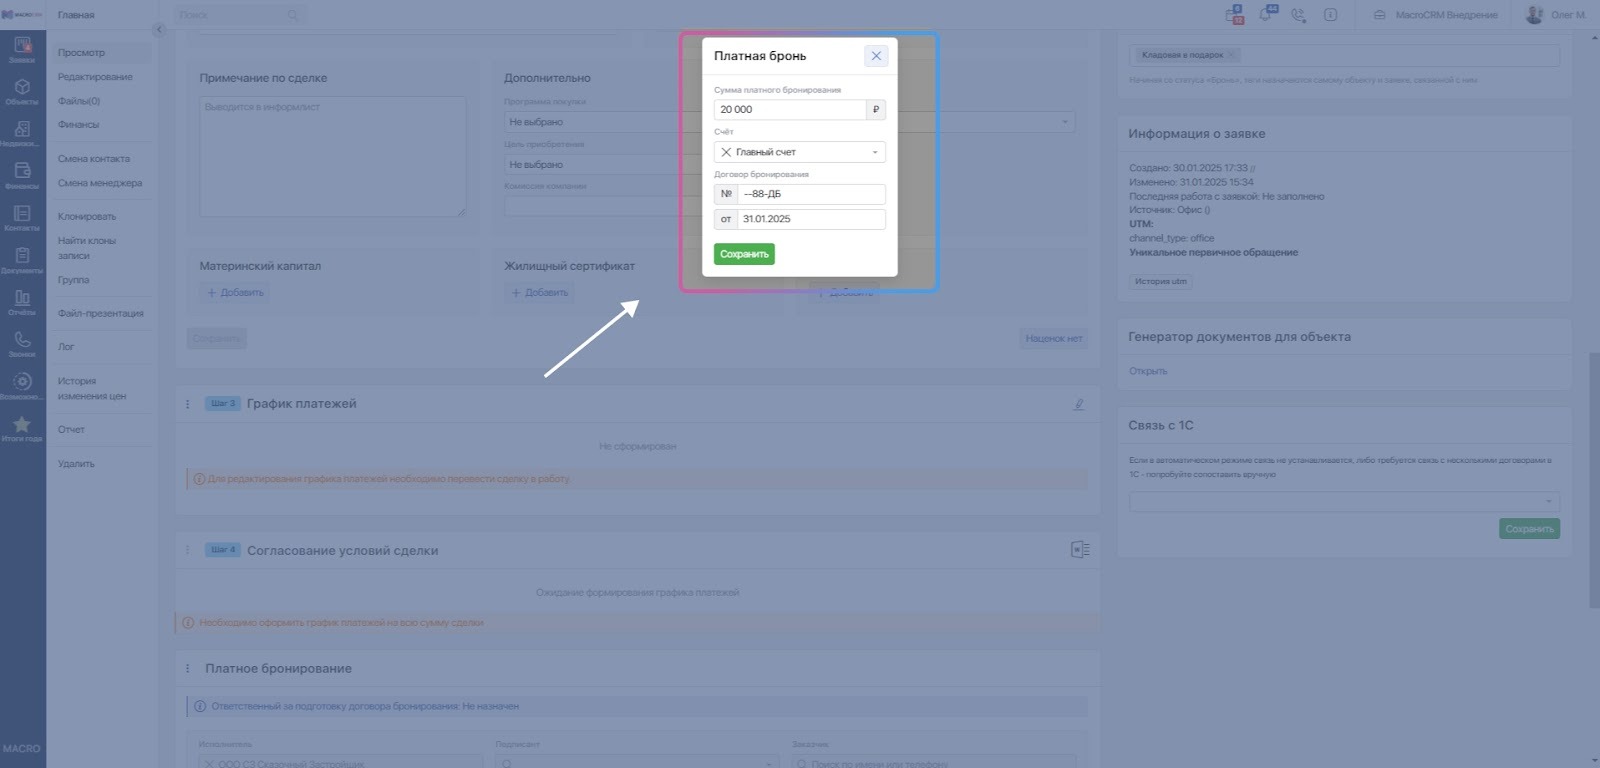This screenshot has width=1600, height=768.
Task: Open the Отчёты reports icon
Action: pos(22,301)
